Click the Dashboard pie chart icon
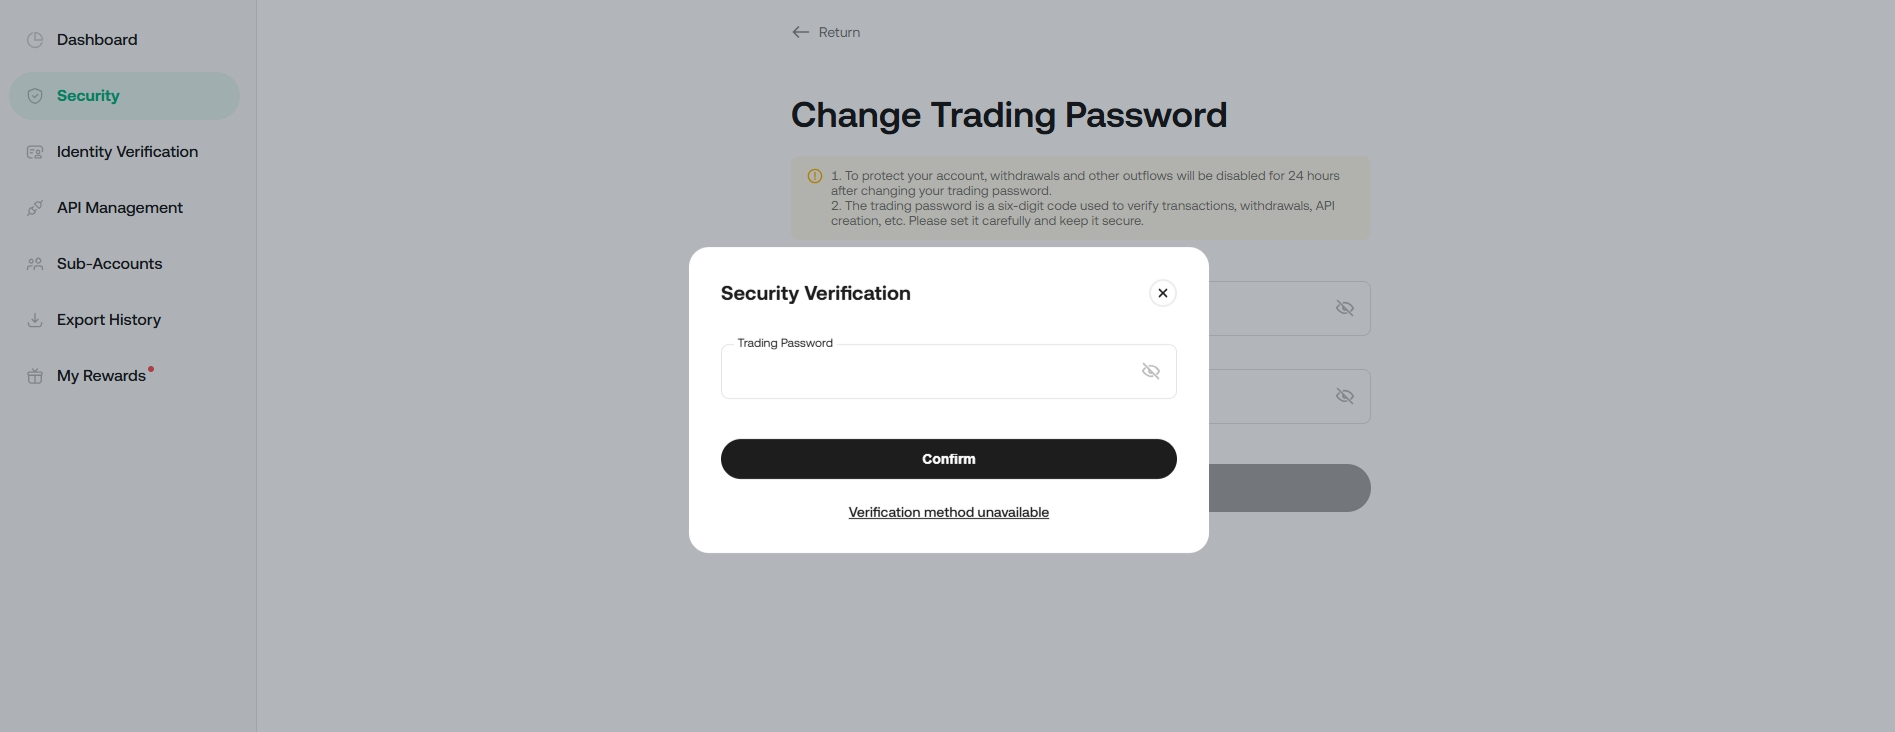Viewport: 1895px width, 732px height. tap(35, 40)
